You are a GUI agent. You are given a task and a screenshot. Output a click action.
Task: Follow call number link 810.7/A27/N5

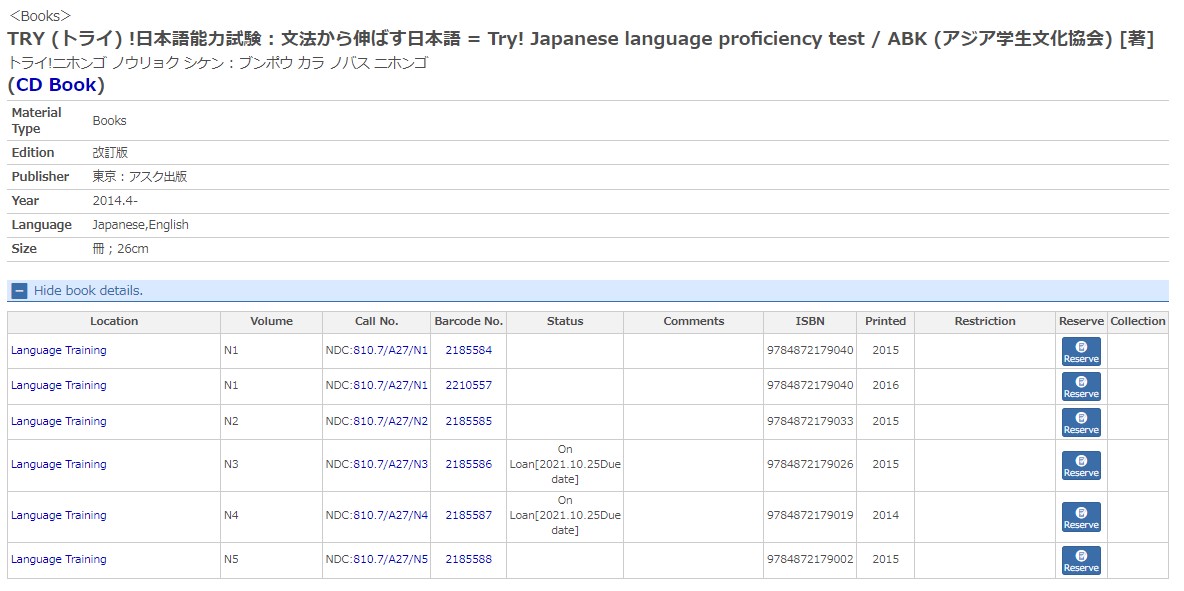[390, 559]
